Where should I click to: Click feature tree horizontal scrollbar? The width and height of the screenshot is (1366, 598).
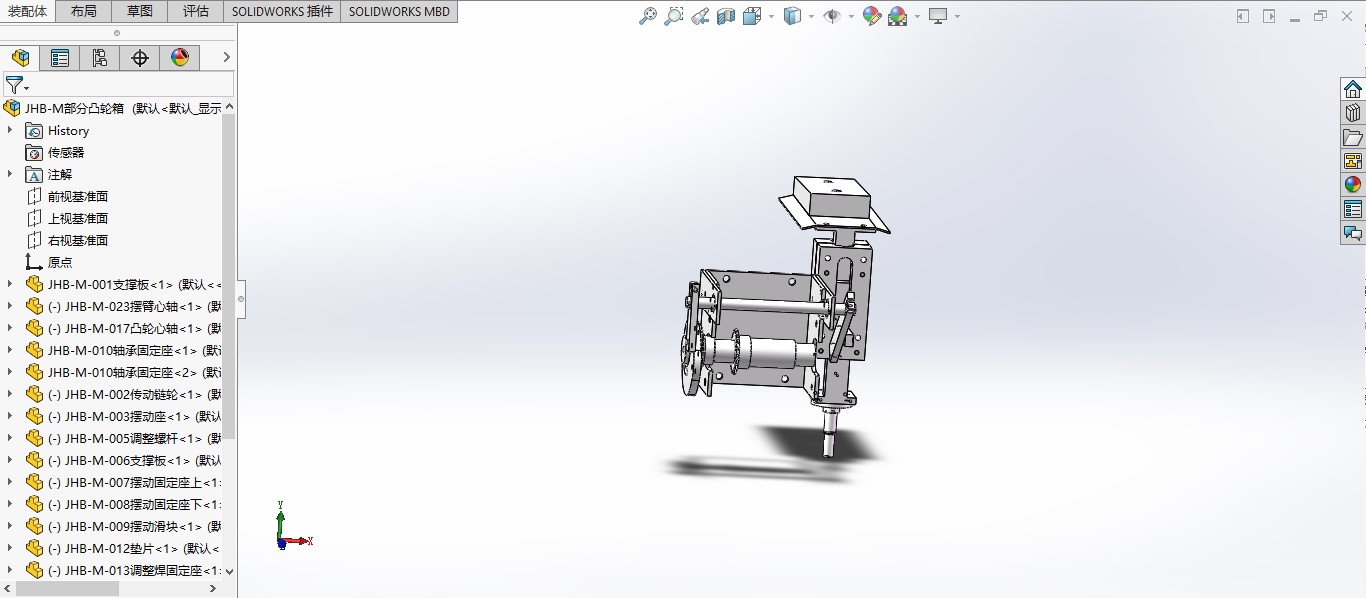click(68, 589)
